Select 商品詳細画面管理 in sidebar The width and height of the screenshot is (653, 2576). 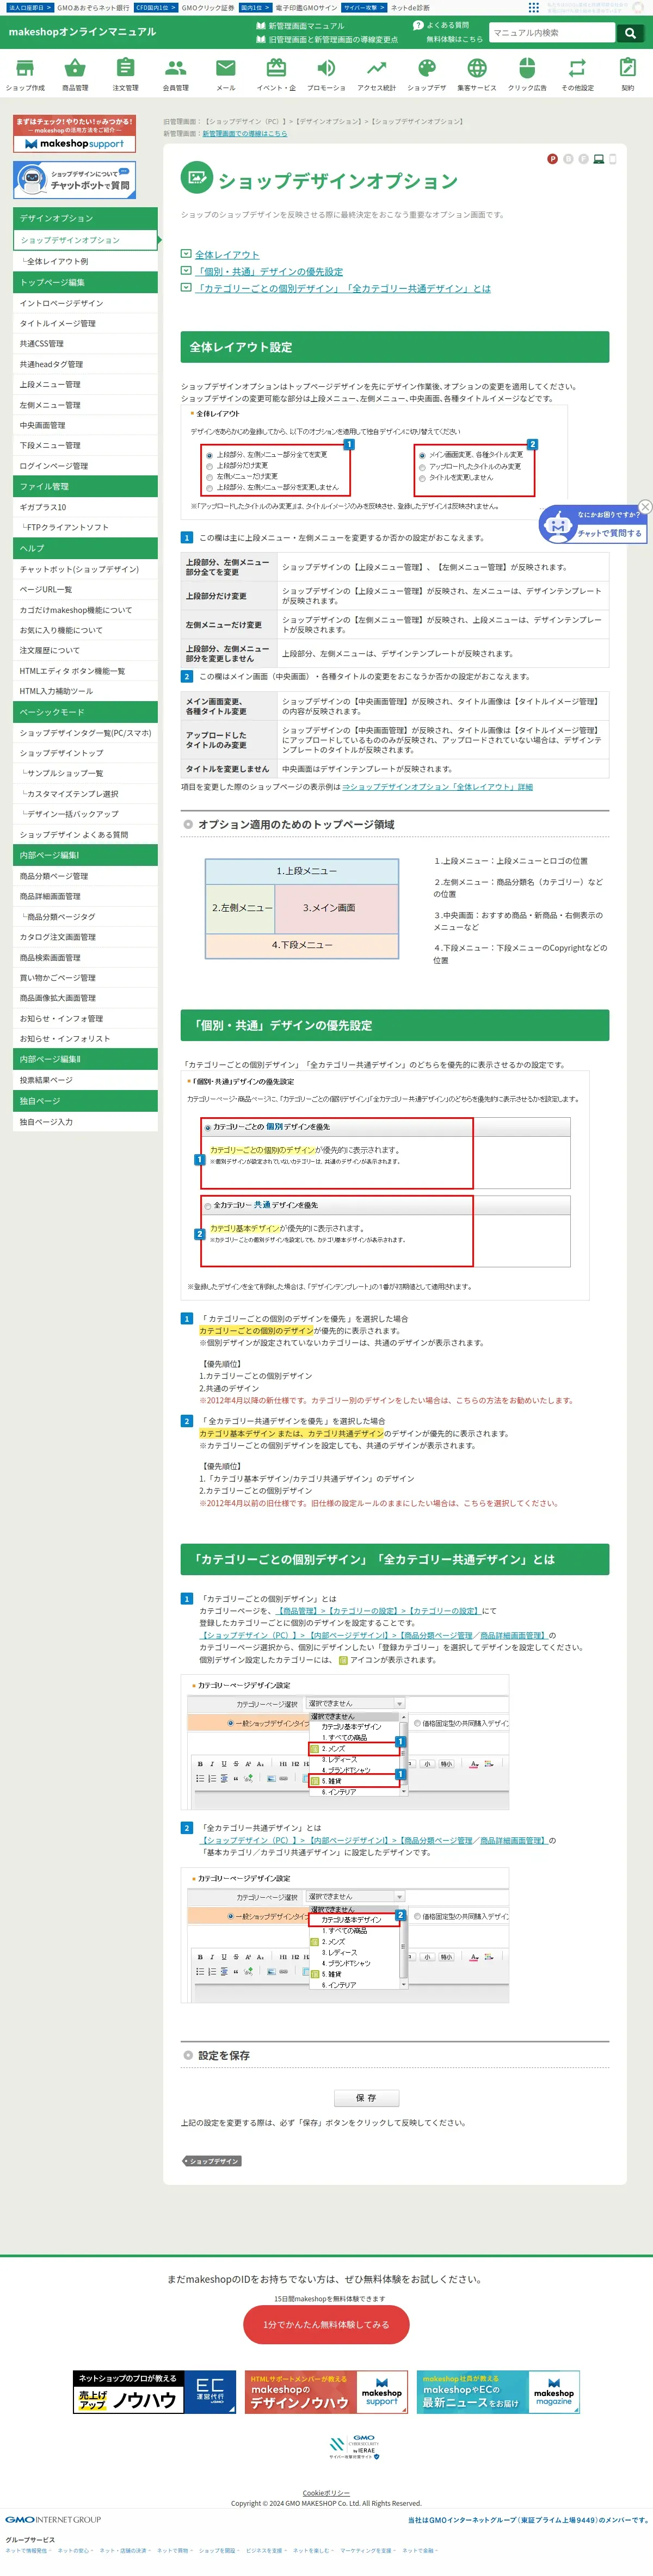85,897
